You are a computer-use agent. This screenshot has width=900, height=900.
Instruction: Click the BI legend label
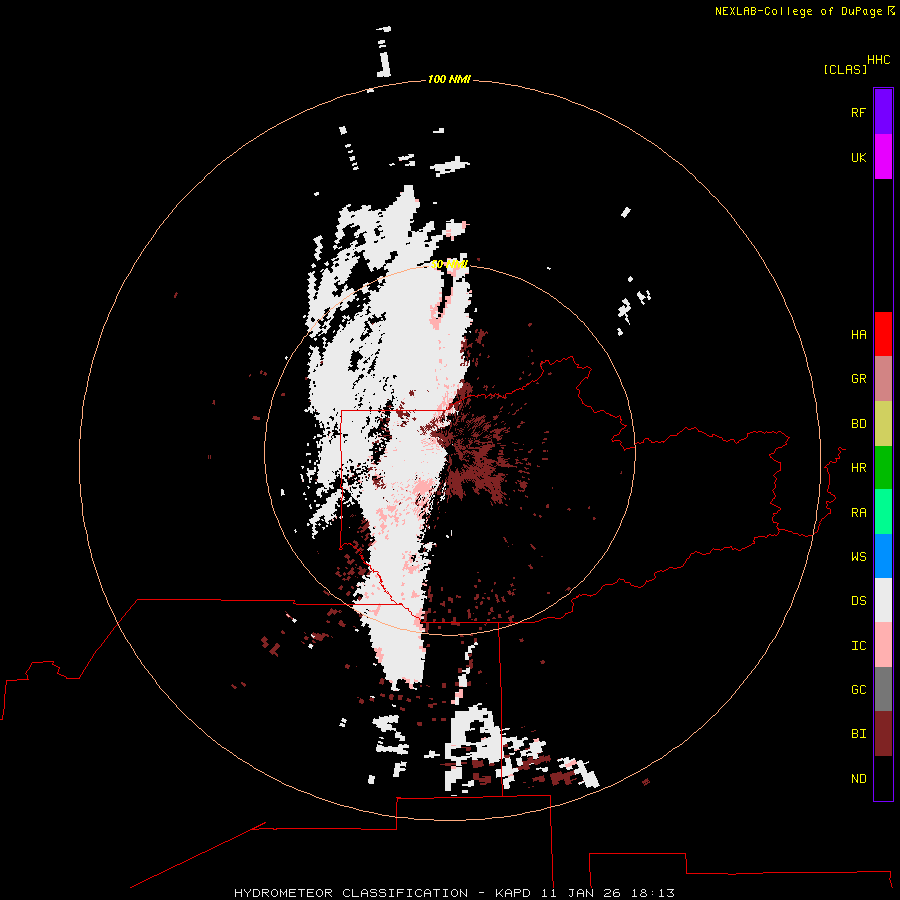pos(858,734)
